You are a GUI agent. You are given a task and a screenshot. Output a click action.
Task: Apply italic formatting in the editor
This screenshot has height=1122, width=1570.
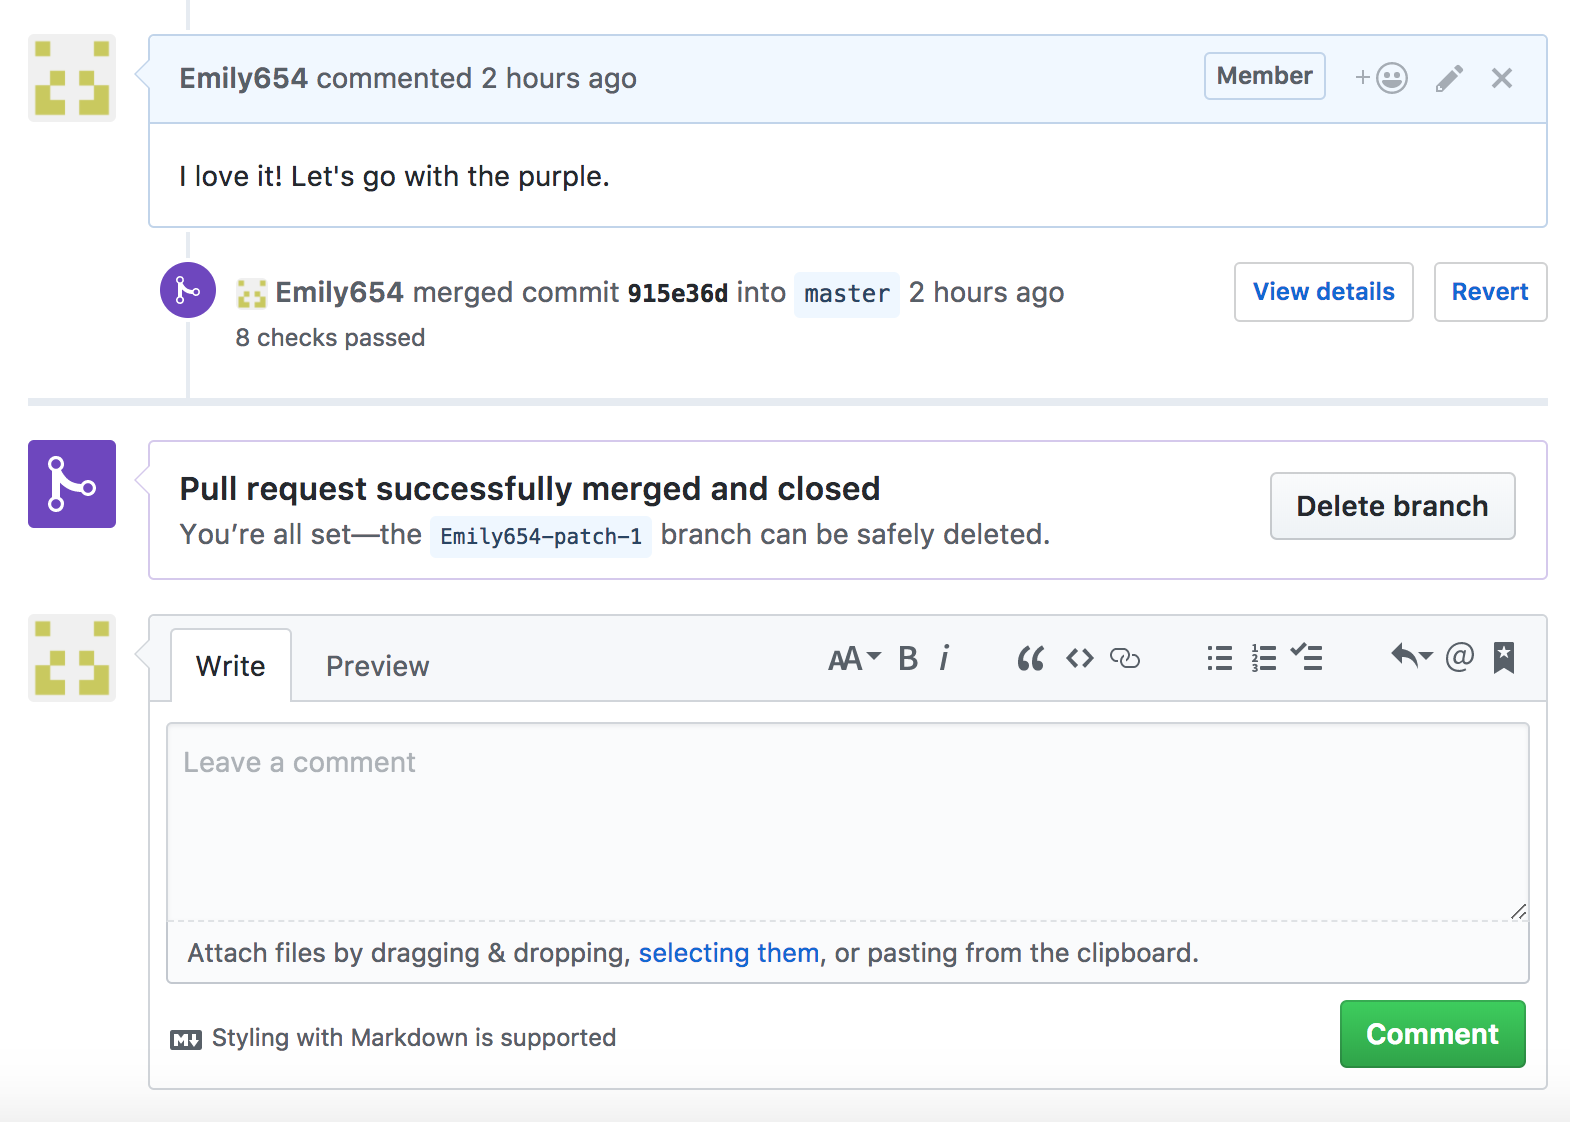[x=944, y=658]
